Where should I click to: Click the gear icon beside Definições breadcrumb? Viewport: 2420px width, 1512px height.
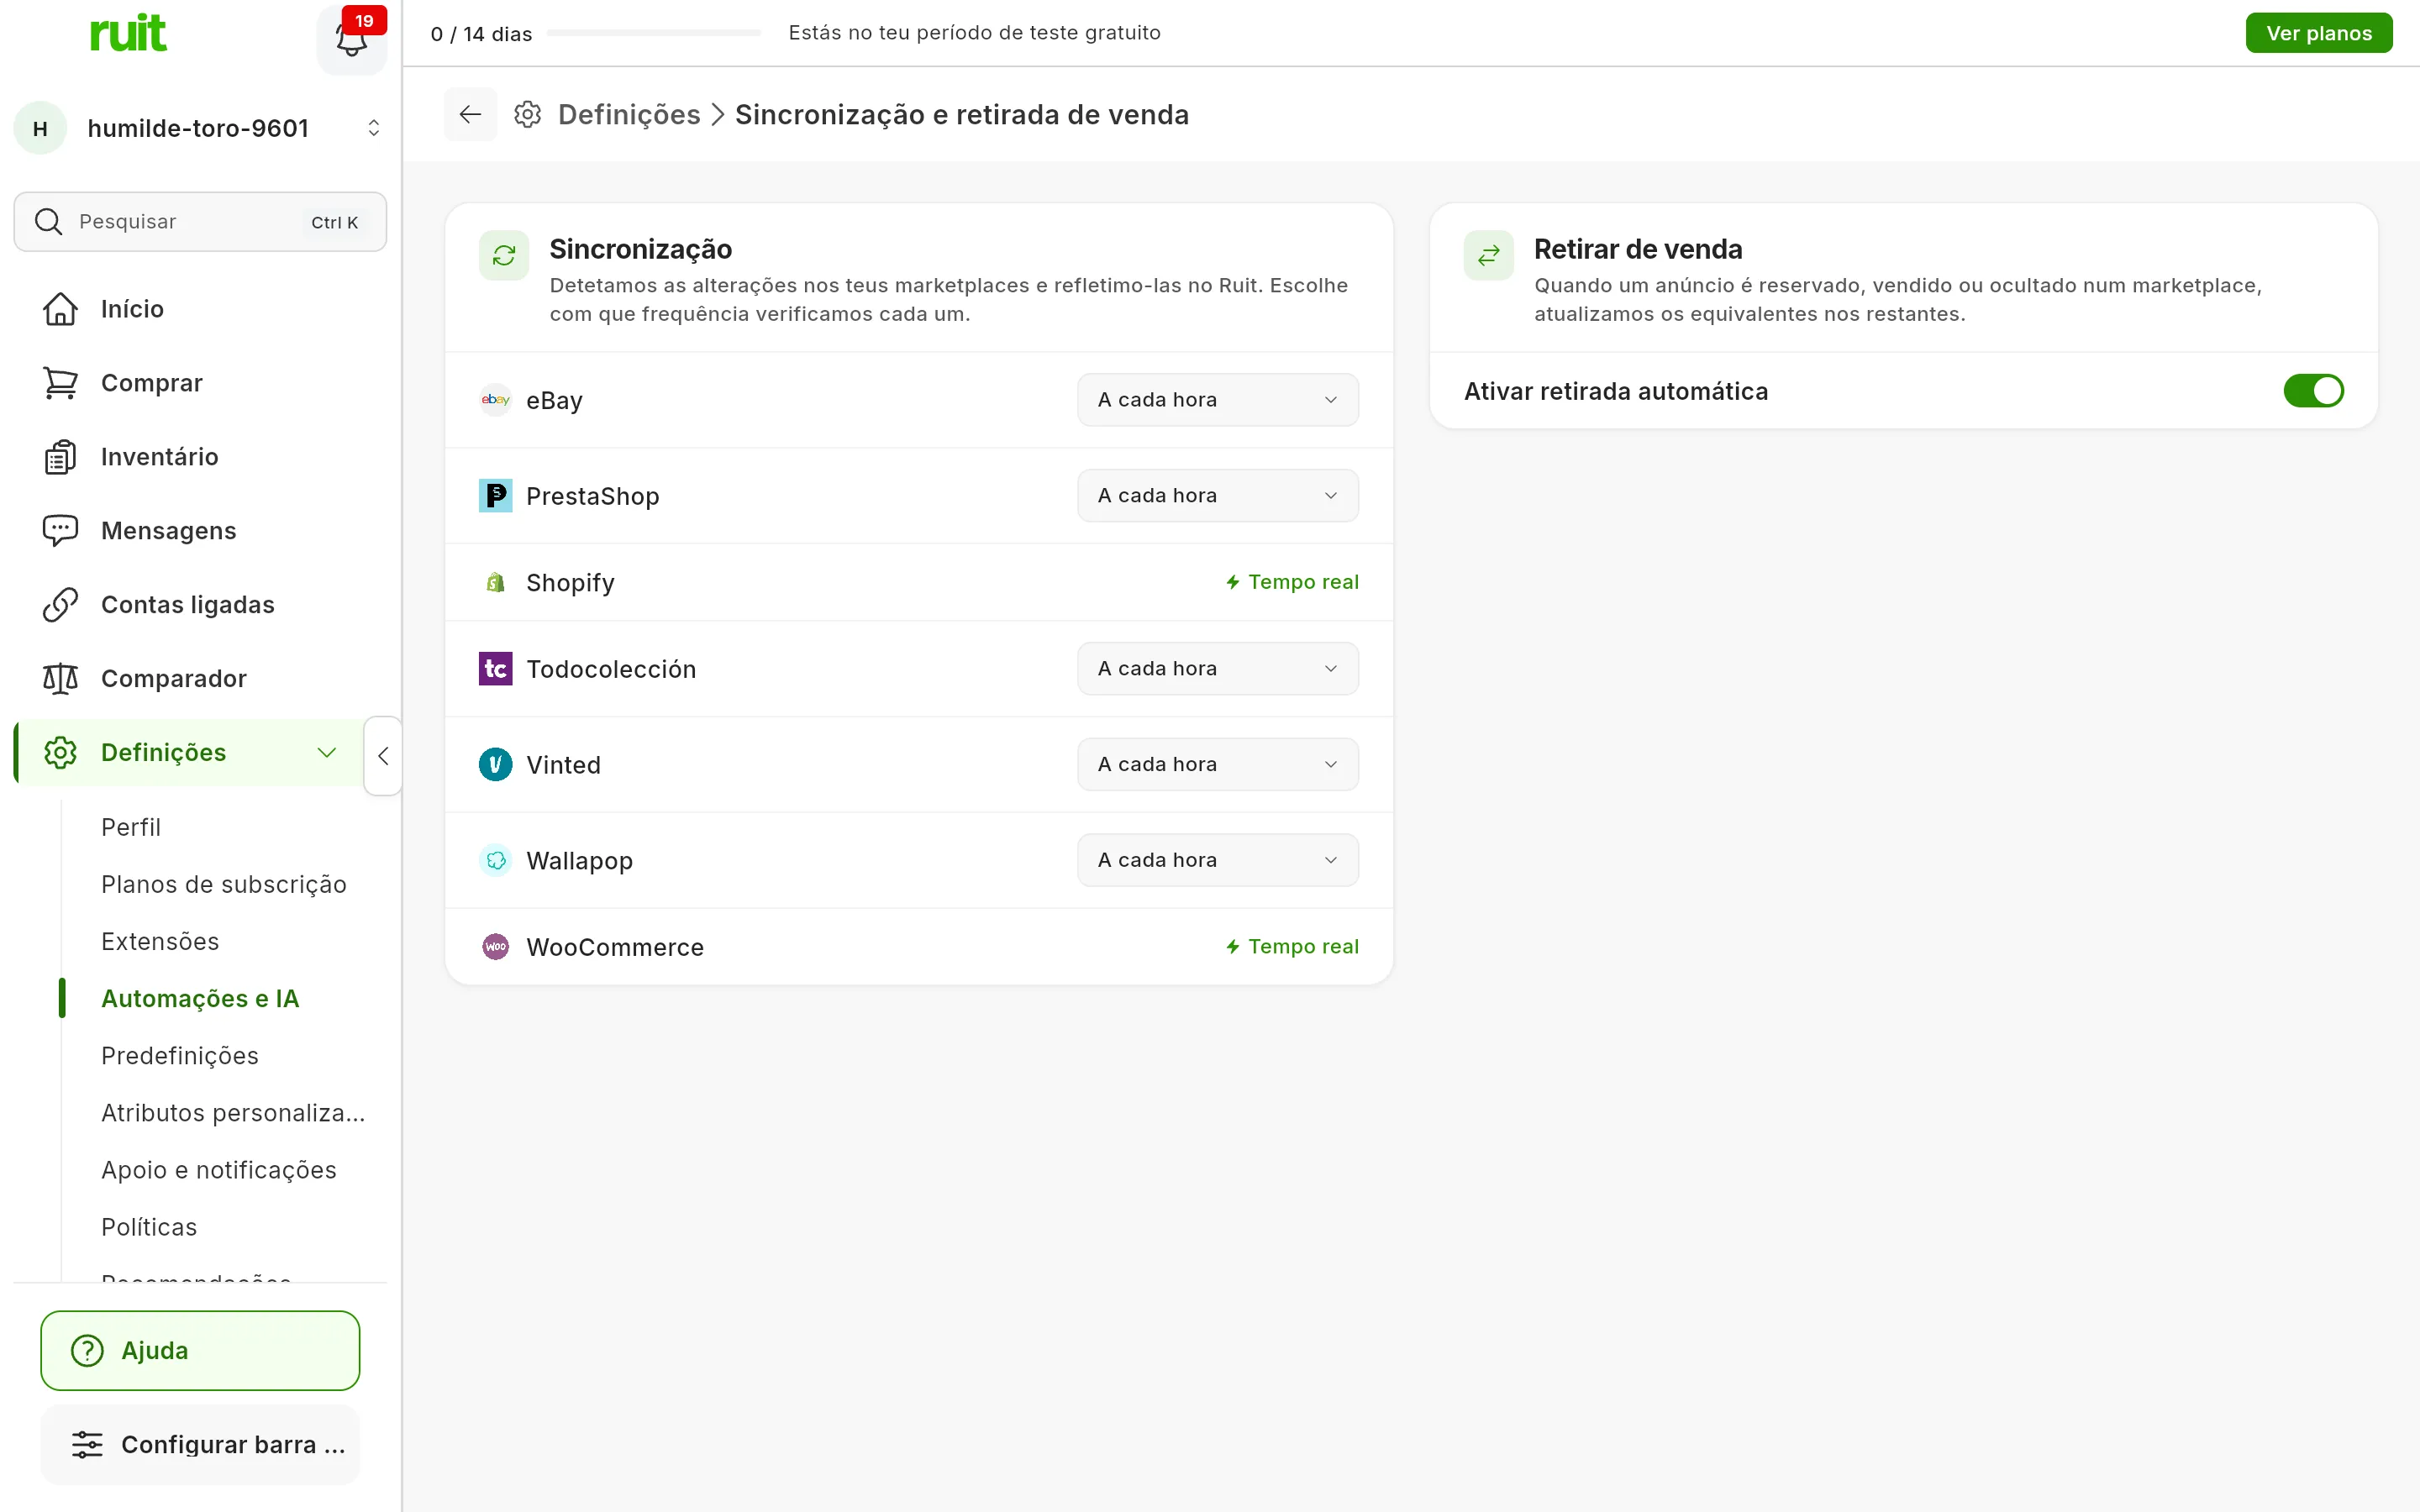coord(528,114)
